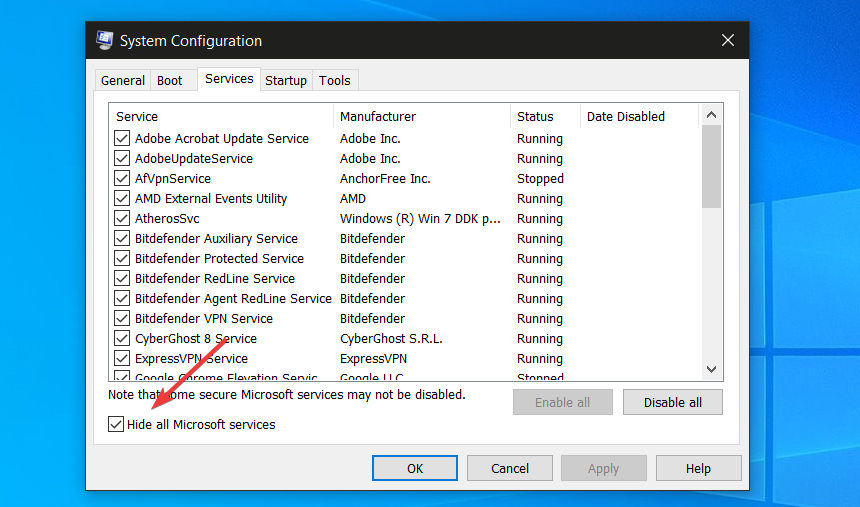Screen dimensions: 860x507
Task: Uncheck Adobe Acrobat Update Service
Action: coord(122,138)
